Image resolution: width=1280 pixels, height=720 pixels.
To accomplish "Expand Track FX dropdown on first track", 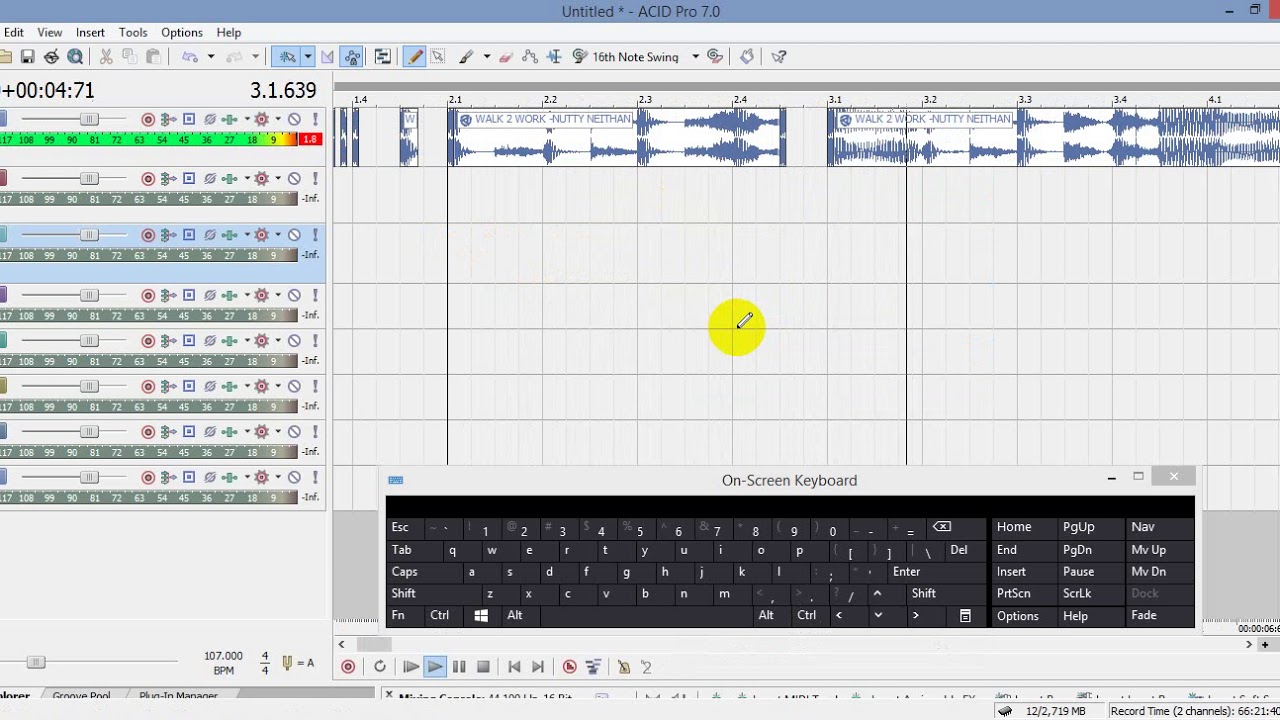I will (247, 119).
